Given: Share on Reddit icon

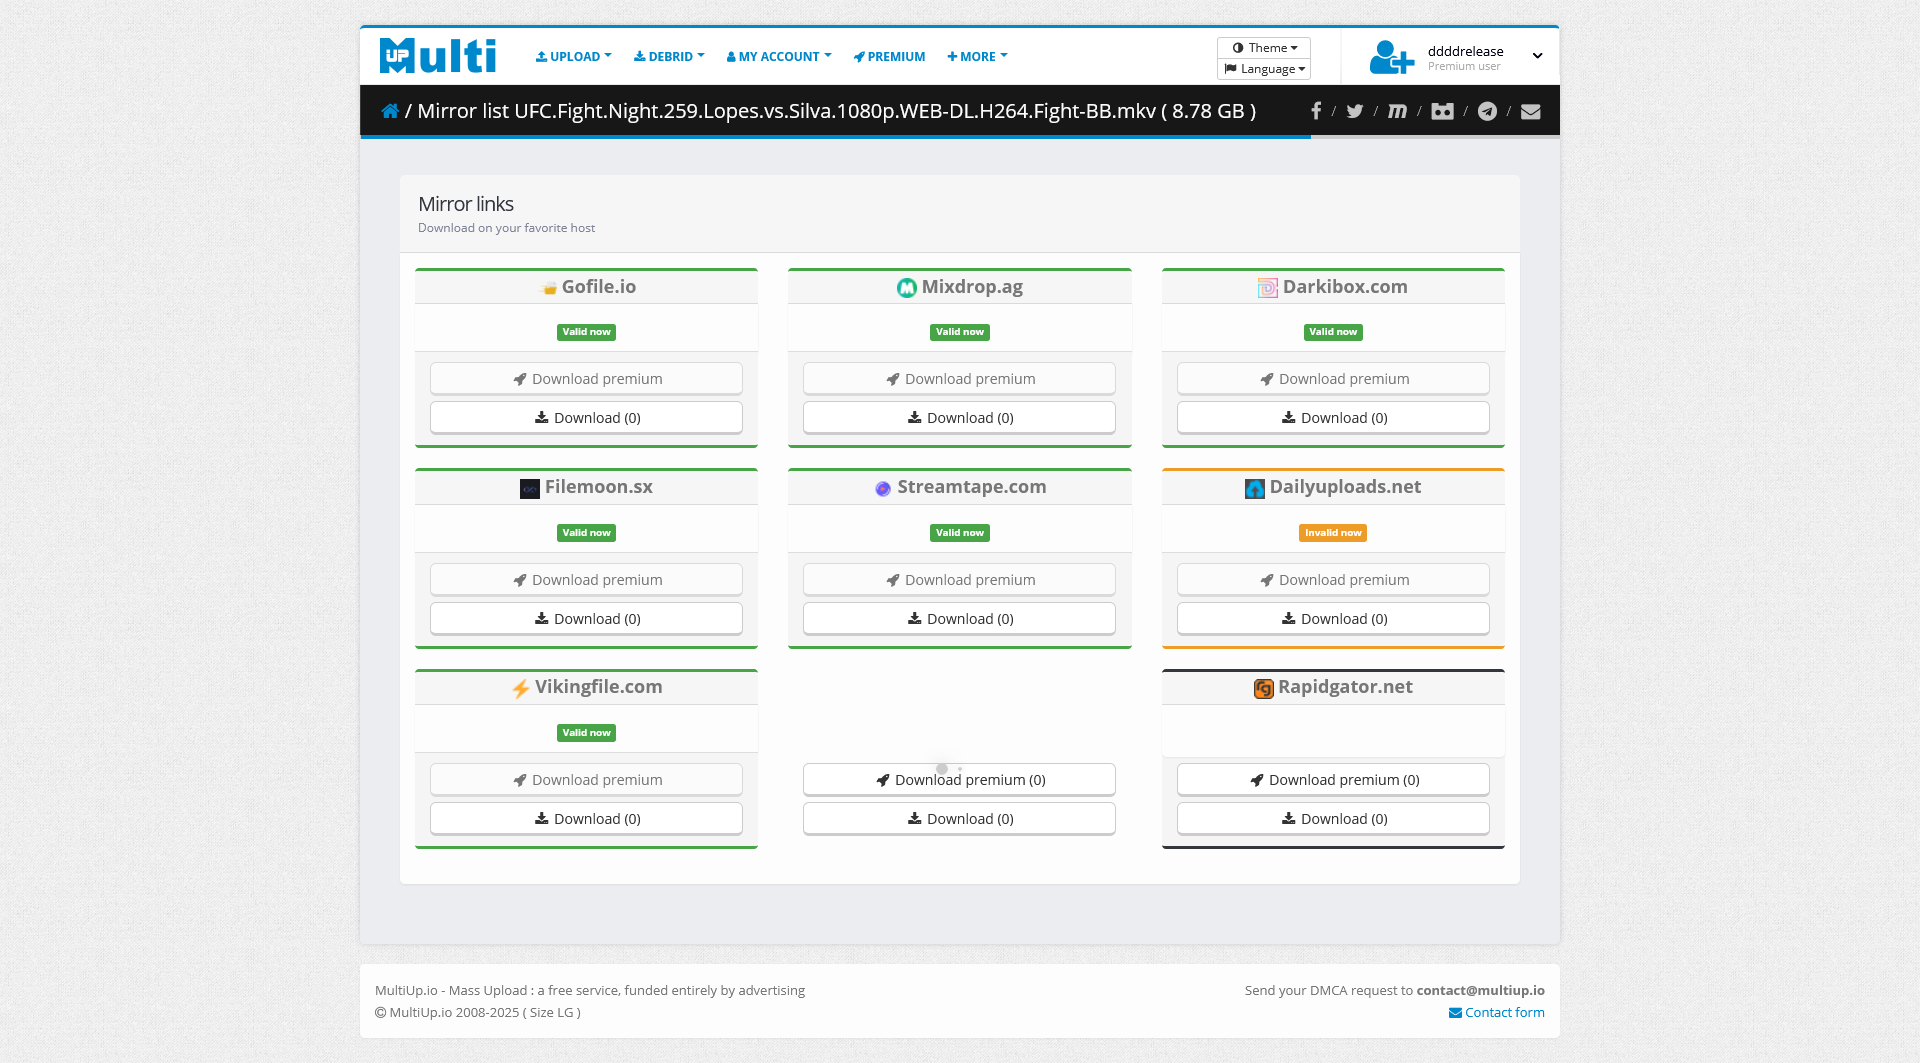Looking at the screenshot, I should click(x=1442, y=111).
